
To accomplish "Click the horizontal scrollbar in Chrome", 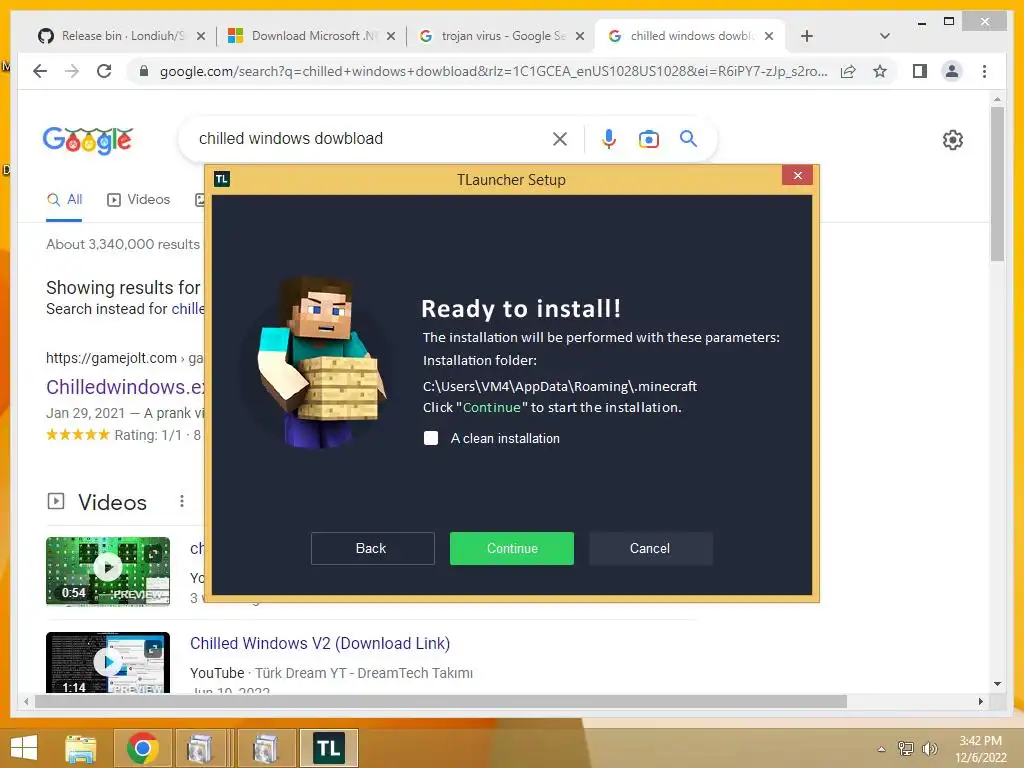I will tap(441, 701).
